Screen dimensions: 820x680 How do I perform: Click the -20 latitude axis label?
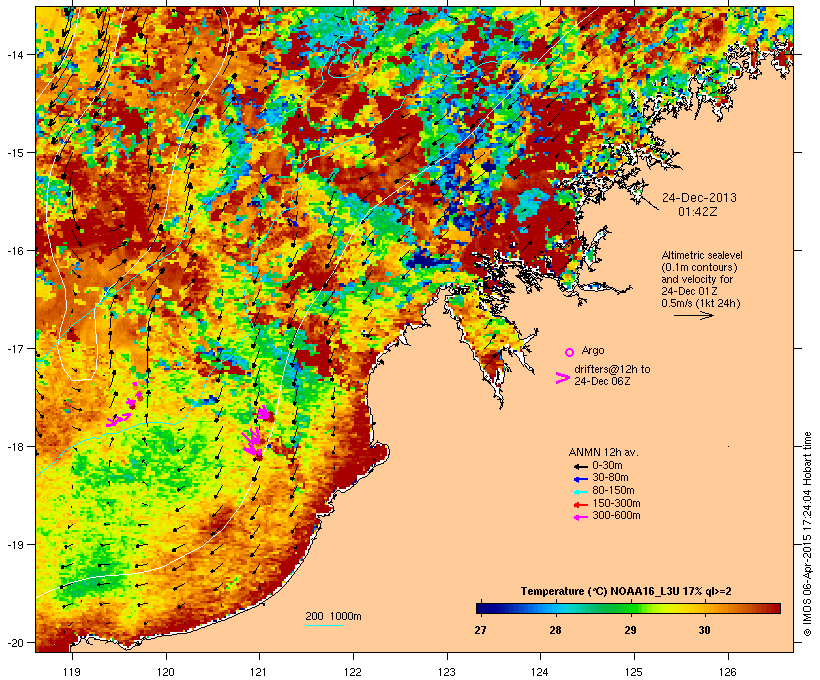tap(14, 643)
